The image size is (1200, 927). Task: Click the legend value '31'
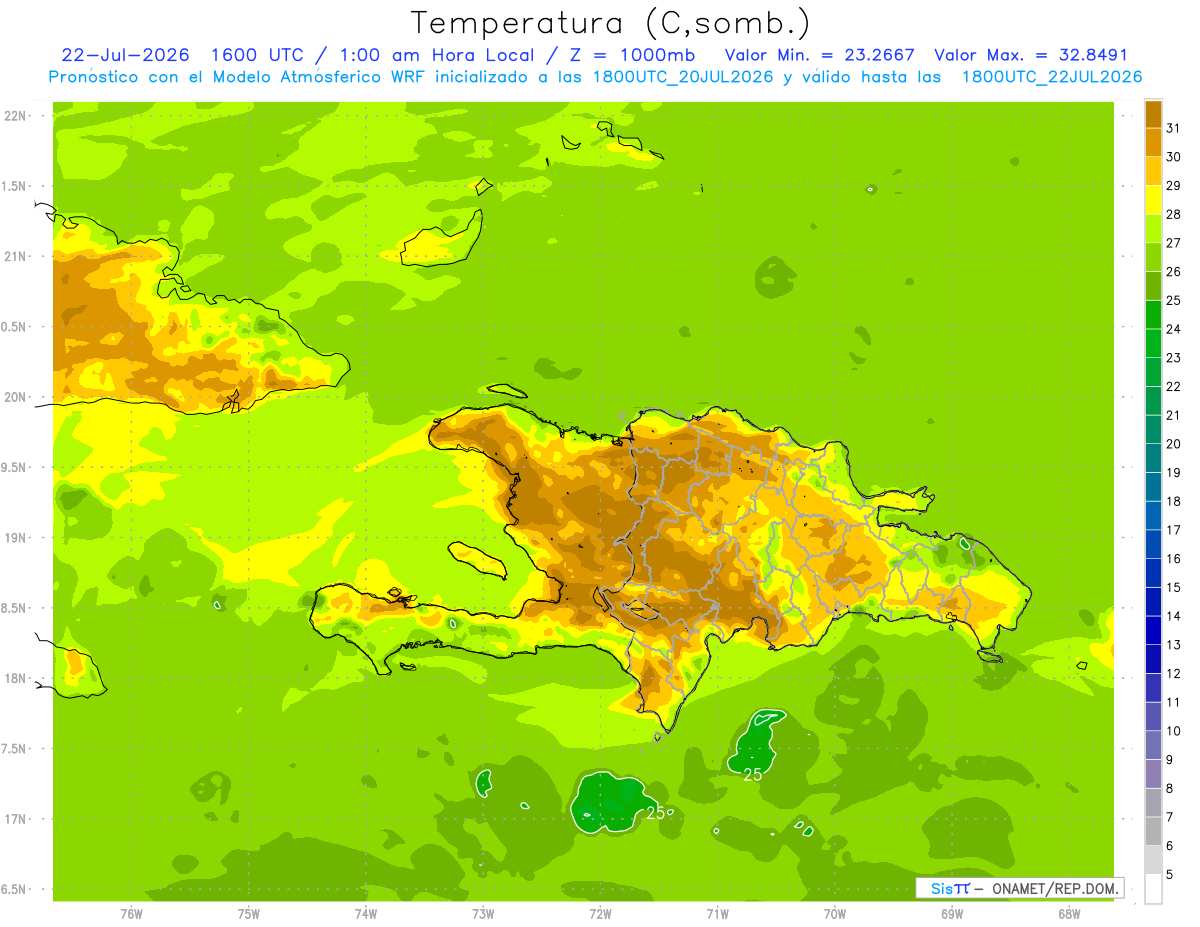coord(1174,128)
